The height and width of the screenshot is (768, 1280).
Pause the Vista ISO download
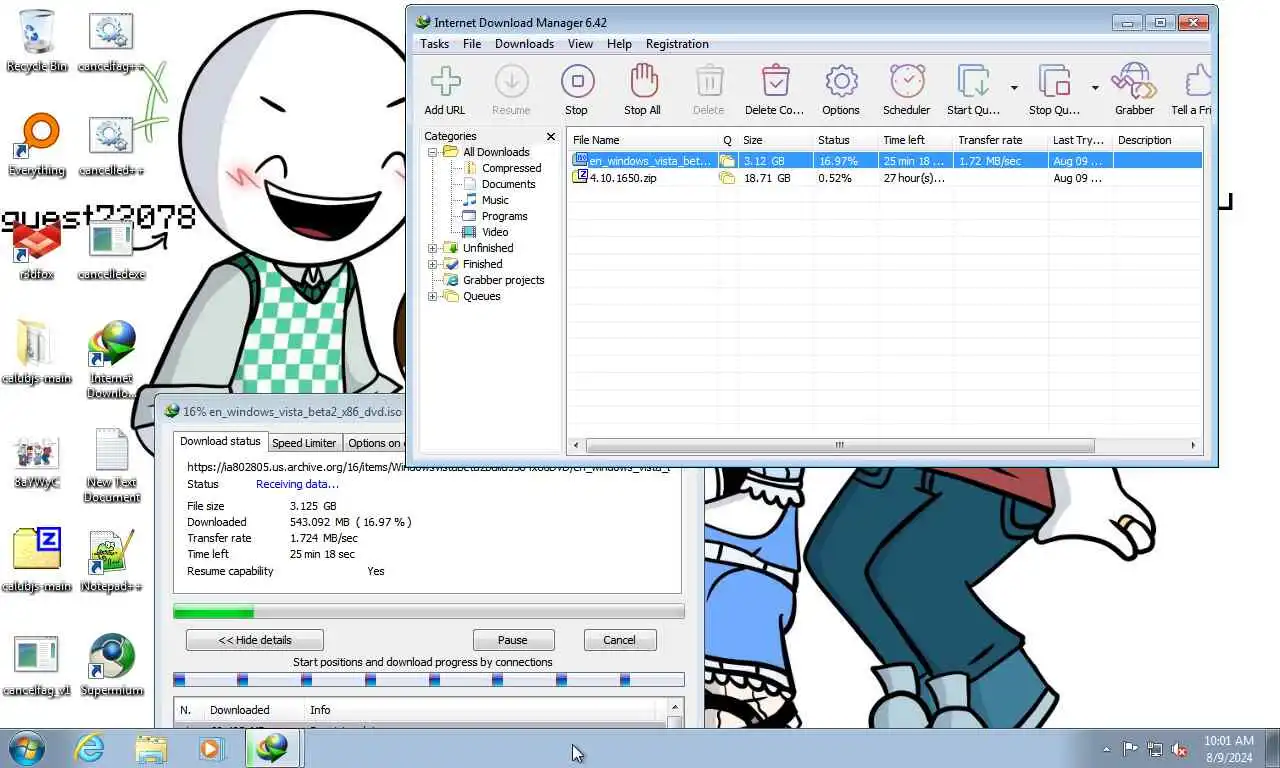coord(513,640)
